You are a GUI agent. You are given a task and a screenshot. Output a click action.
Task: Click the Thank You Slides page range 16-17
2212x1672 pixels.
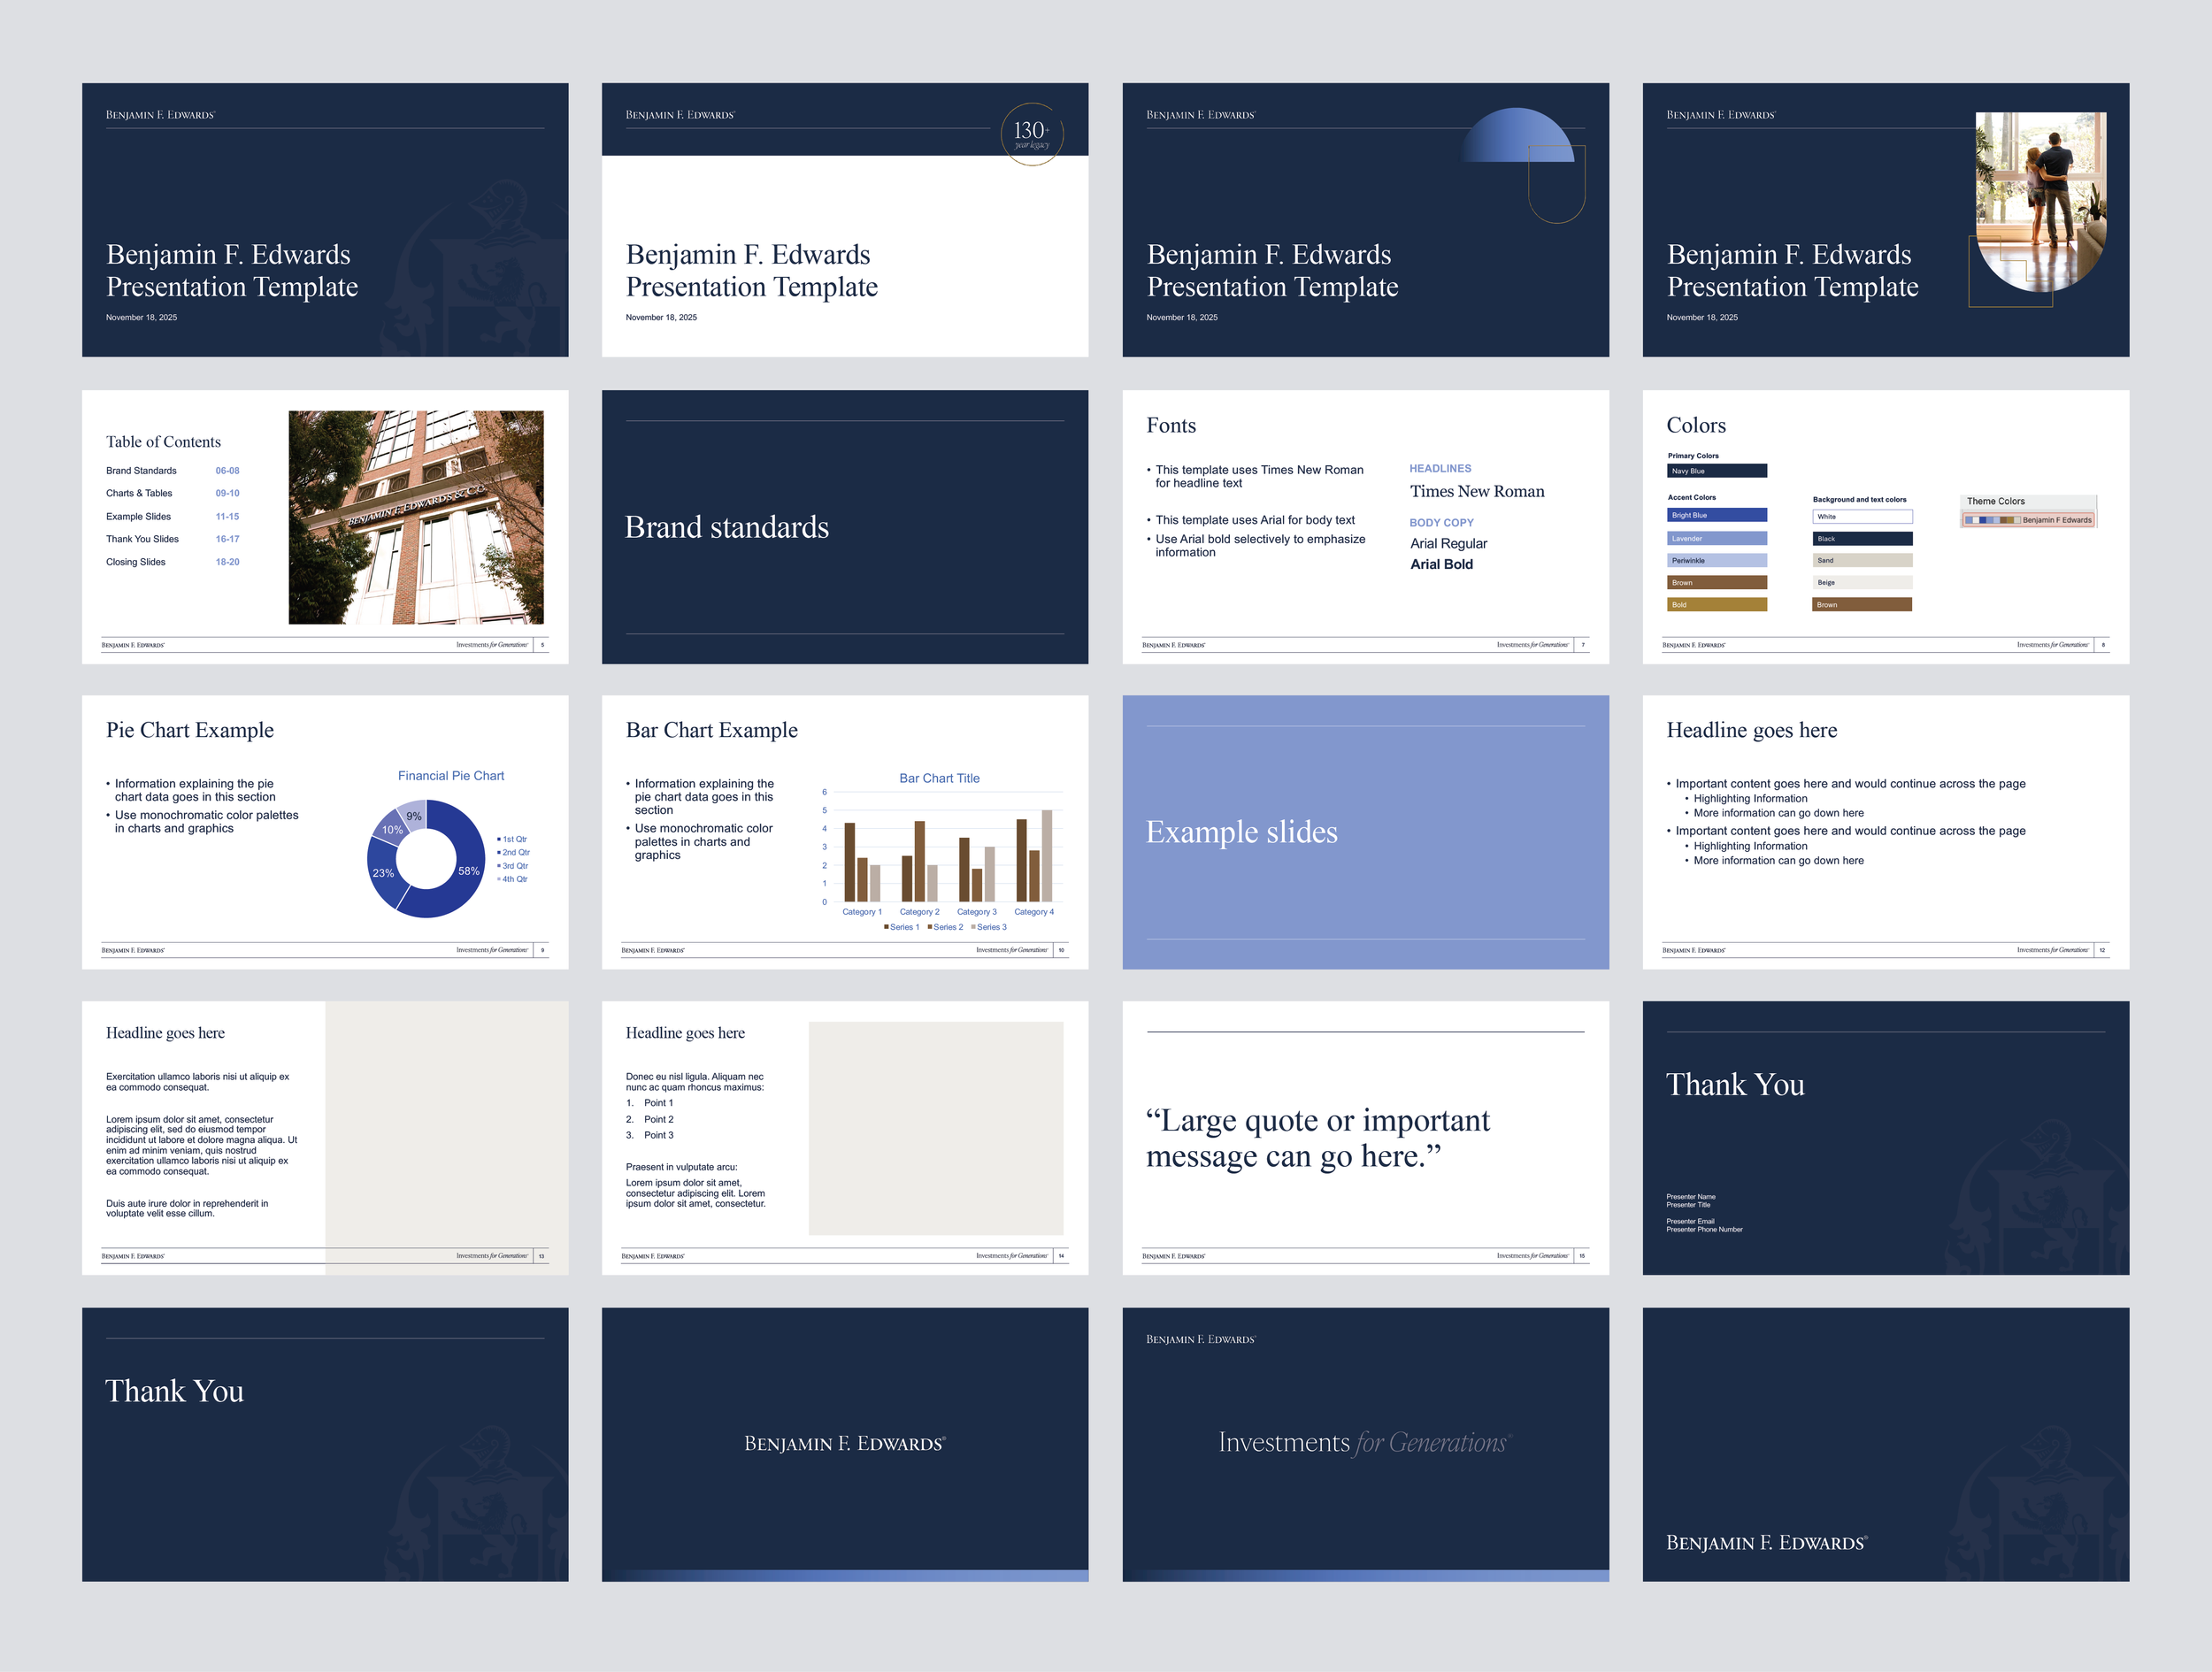(x=227, y=539)
